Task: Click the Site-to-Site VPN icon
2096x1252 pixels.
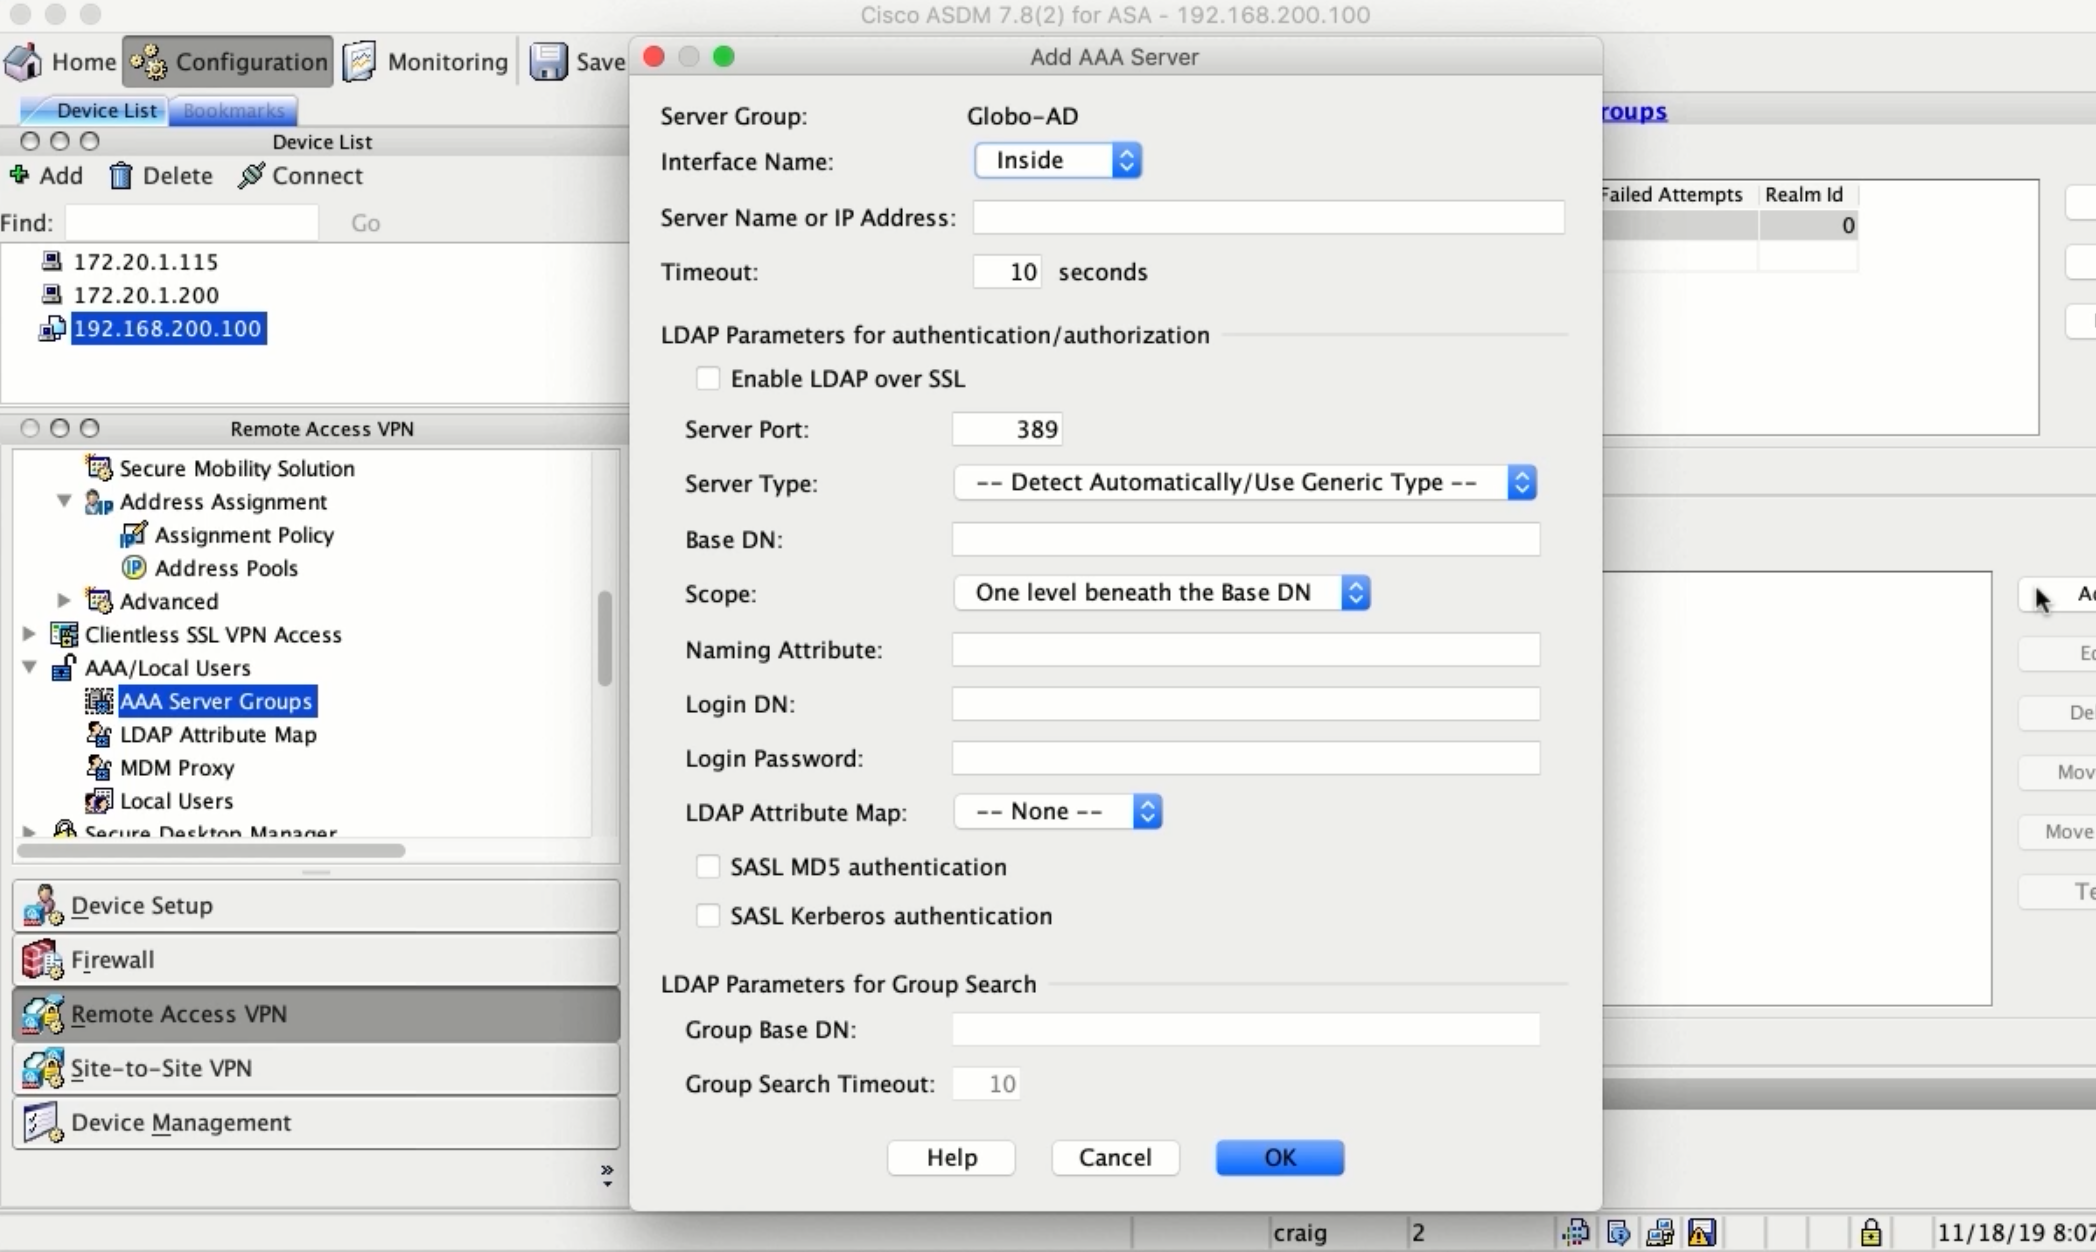Action: point(43,1068)
